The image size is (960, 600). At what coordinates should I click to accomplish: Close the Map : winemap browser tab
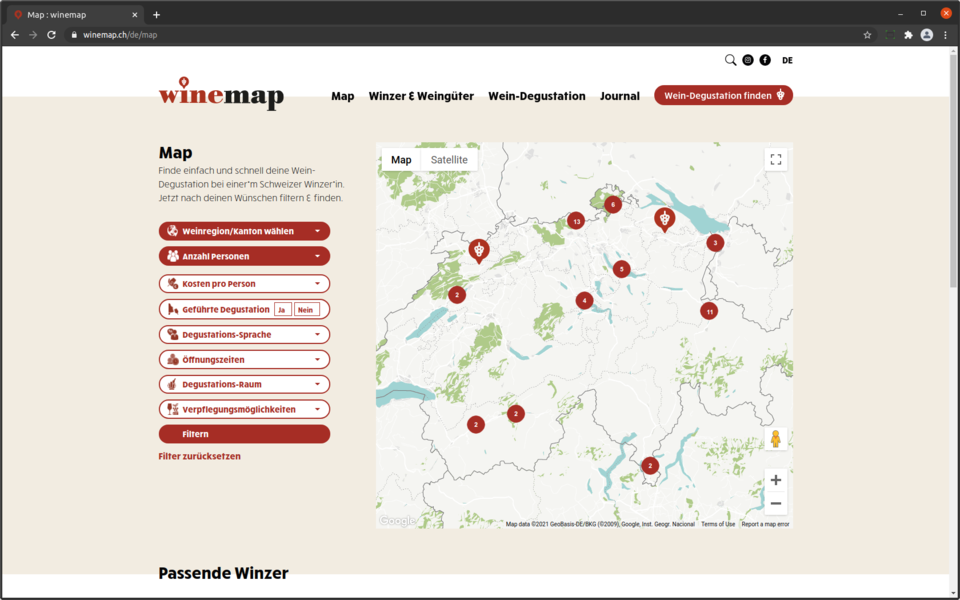pos(135,15)
